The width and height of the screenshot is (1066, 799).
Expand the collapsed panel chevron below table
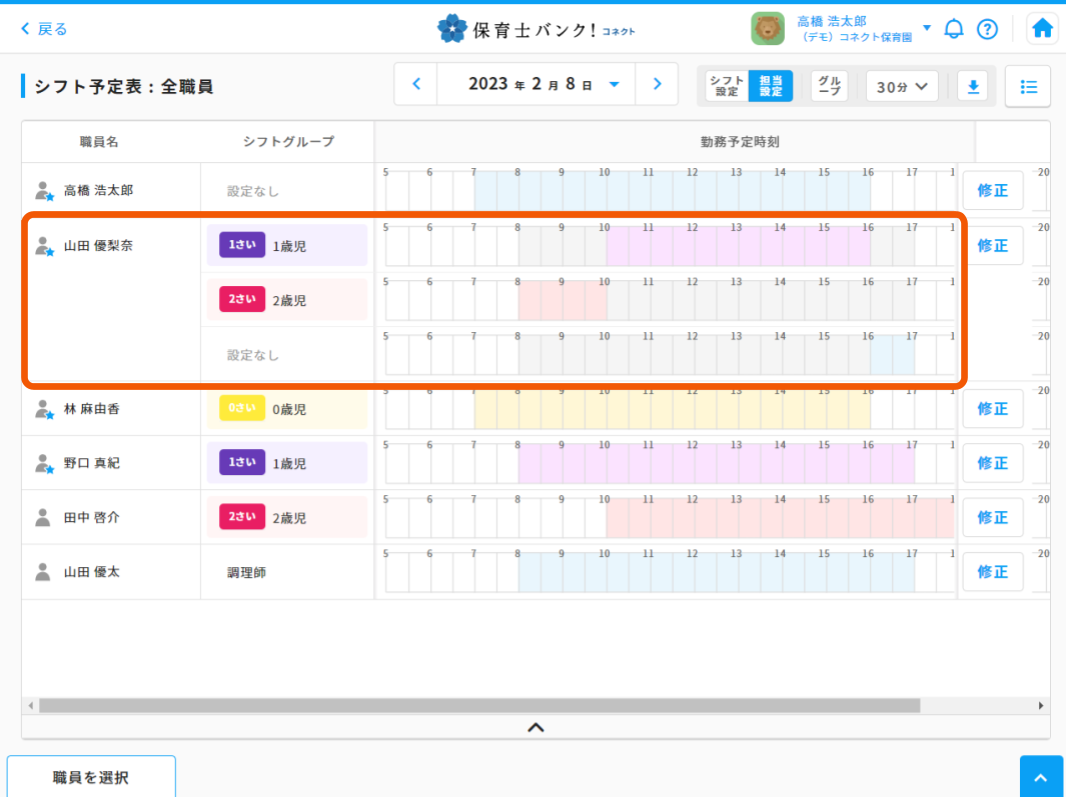pos(536,727)
